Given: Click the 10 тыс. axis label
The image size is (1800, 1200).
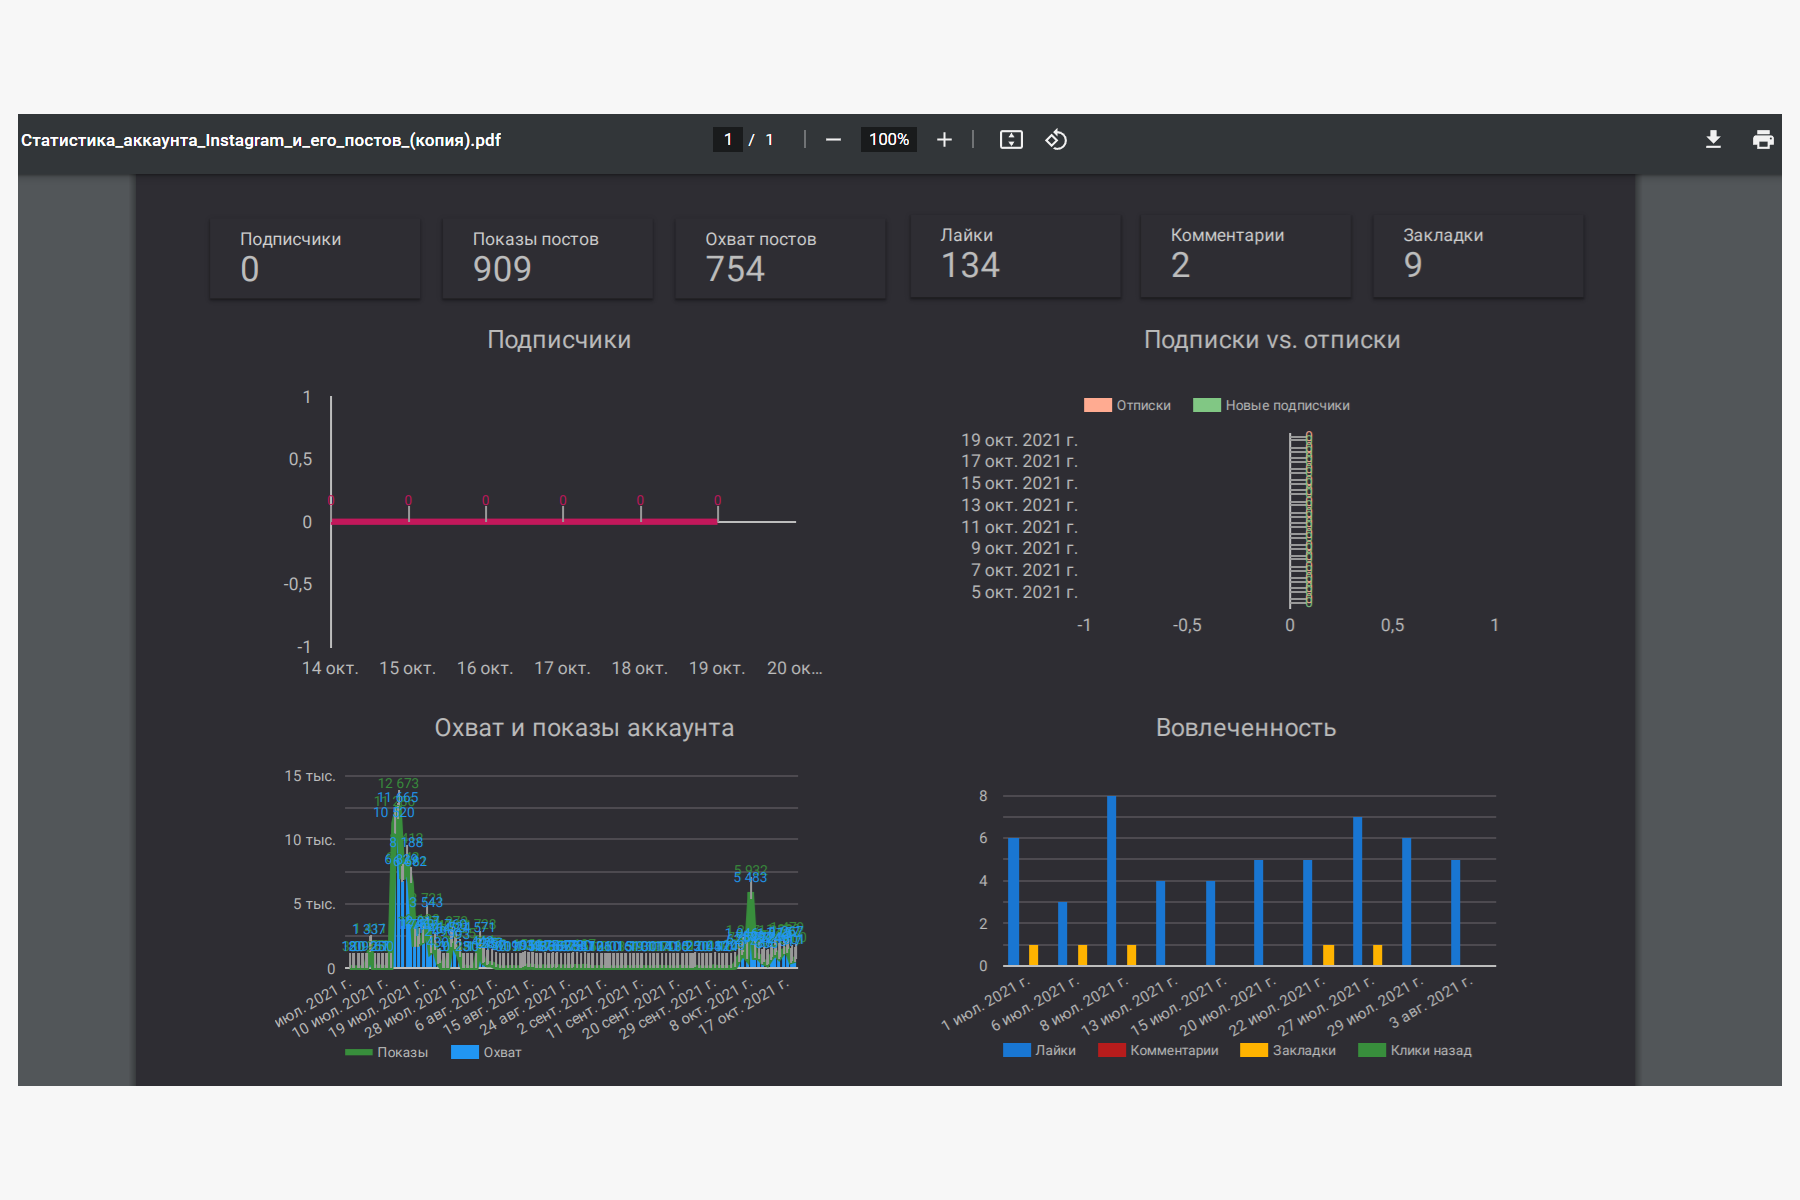Looking at the screenshot, I should (310, 840).
